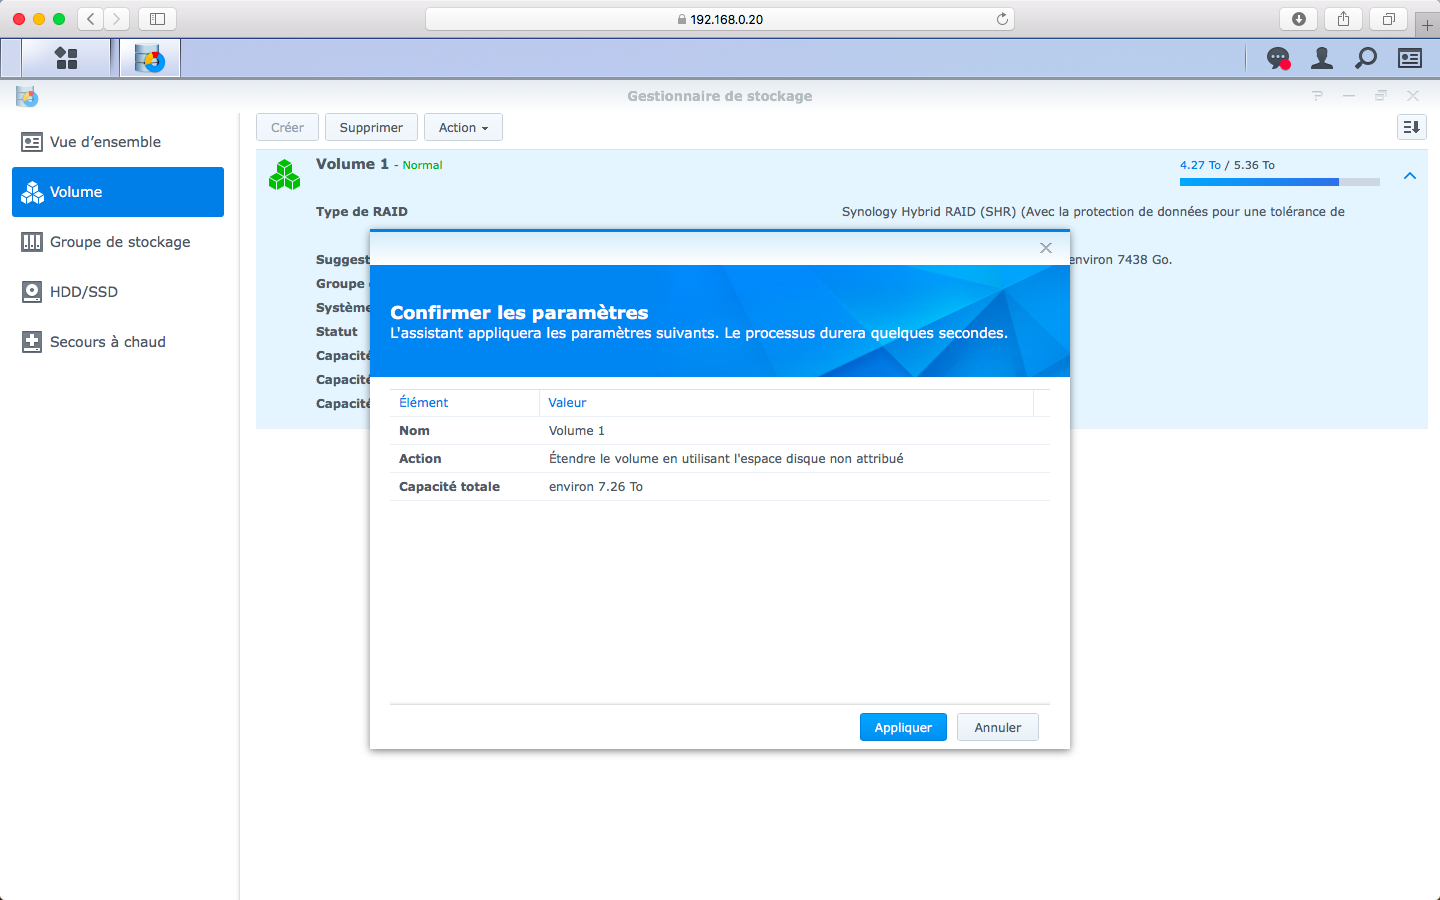Sort by the Valeur column header
The width and height of the screenshot is (1440, 900).
[786, 403]
